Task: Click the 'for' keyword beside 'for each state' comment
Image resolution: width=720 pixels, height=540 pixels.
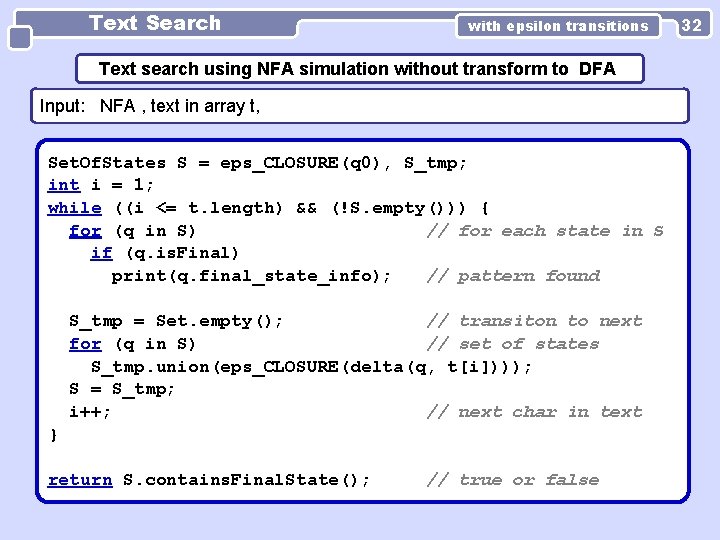Action: click(85, 231)
